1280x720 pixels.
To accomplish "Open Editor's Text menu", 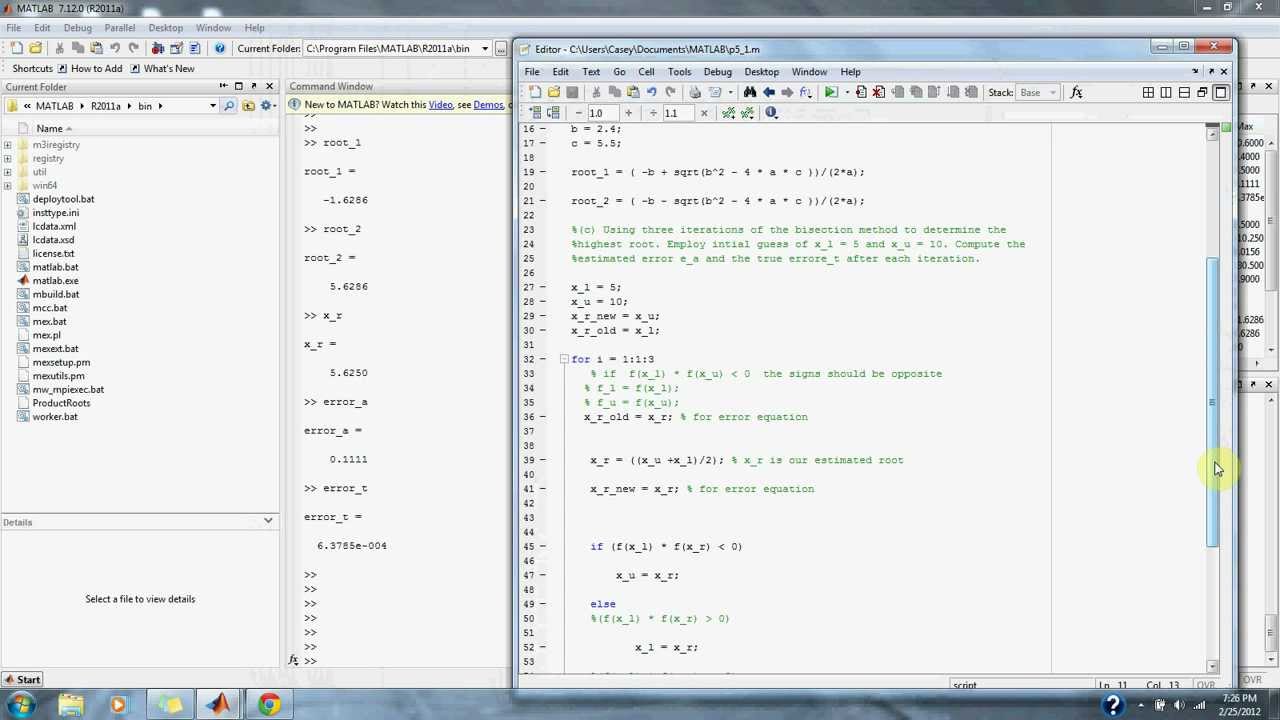I will [x=591, y=72].
